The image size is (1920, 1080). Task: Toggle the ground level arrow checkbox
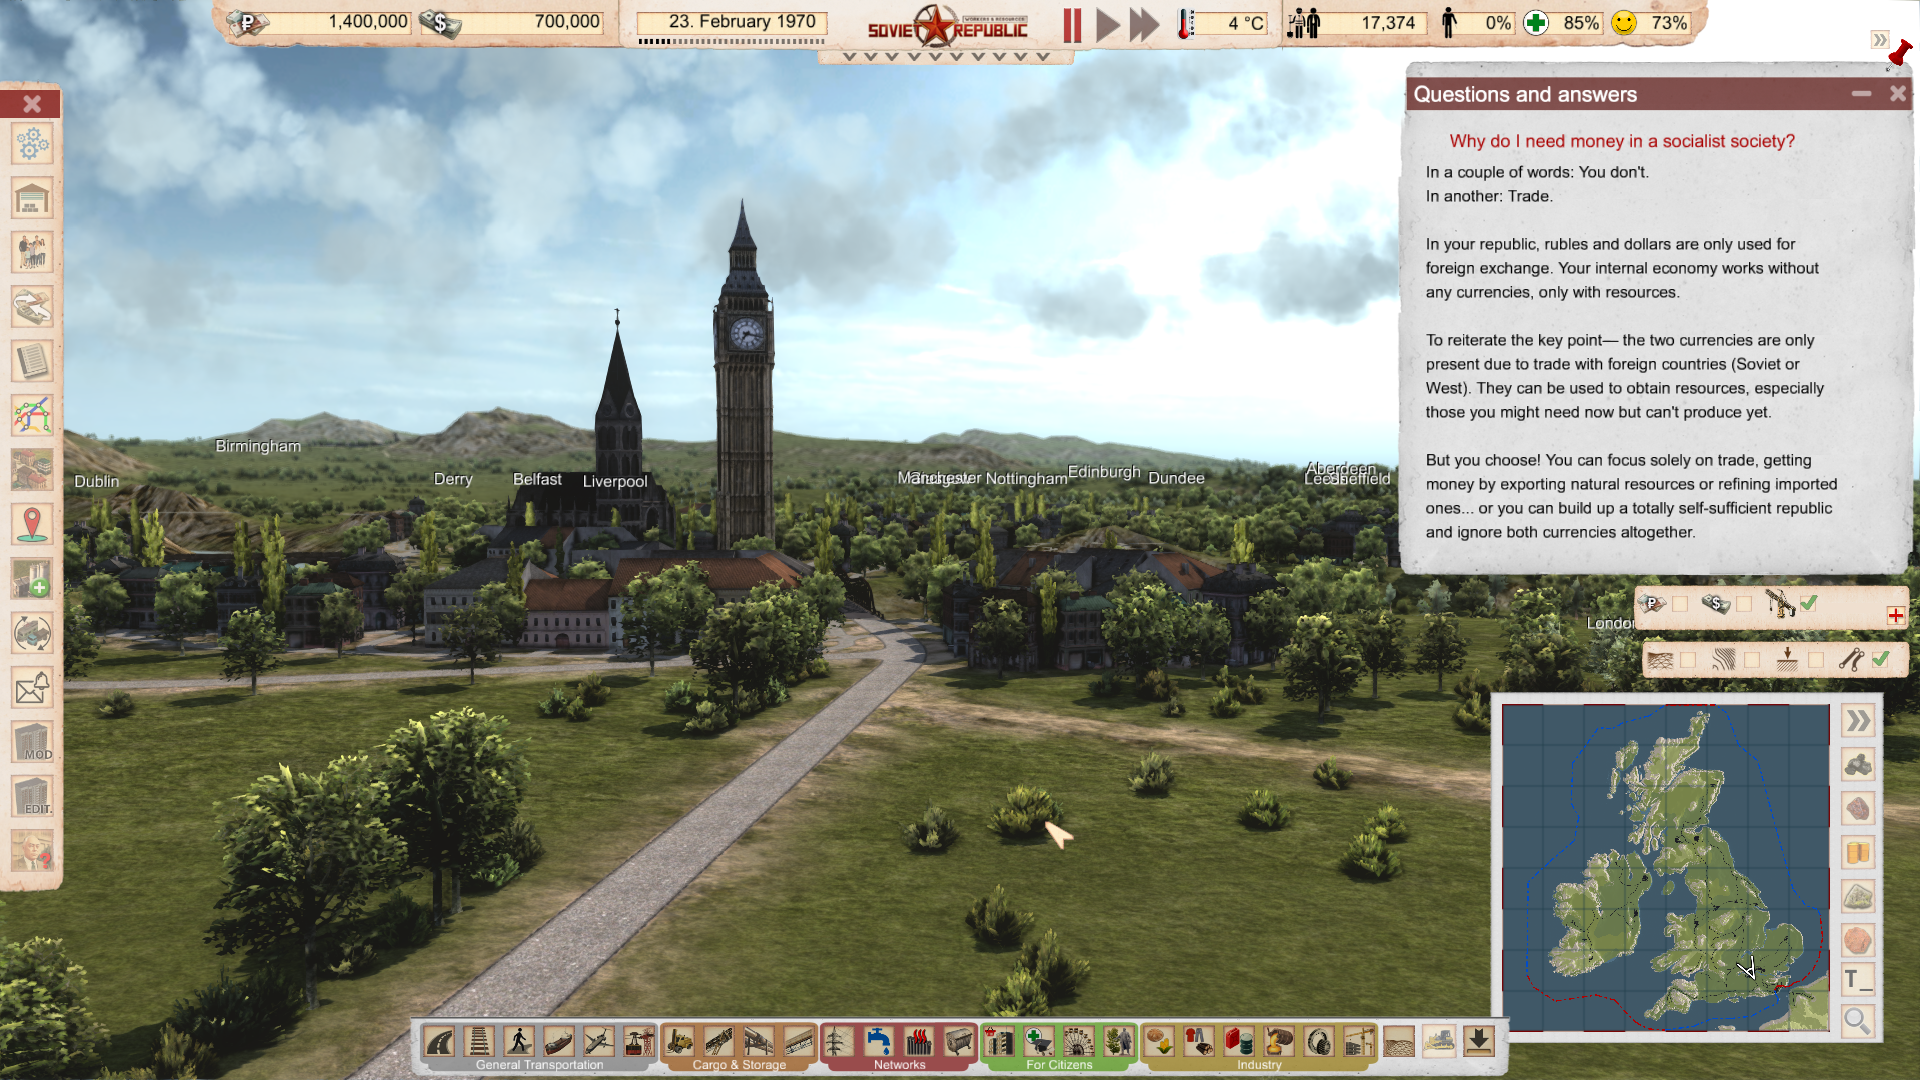pyautogui.click(x=1816, y=660)
